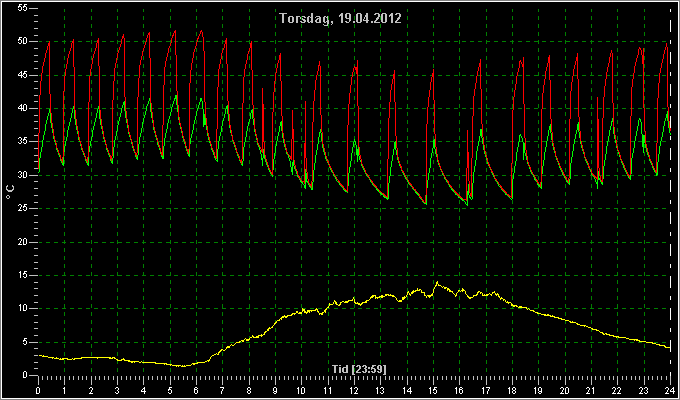This screenshot has height=400, width=680.
Task: Click the 10 value on temperature axis
Action: coord(23,309)
